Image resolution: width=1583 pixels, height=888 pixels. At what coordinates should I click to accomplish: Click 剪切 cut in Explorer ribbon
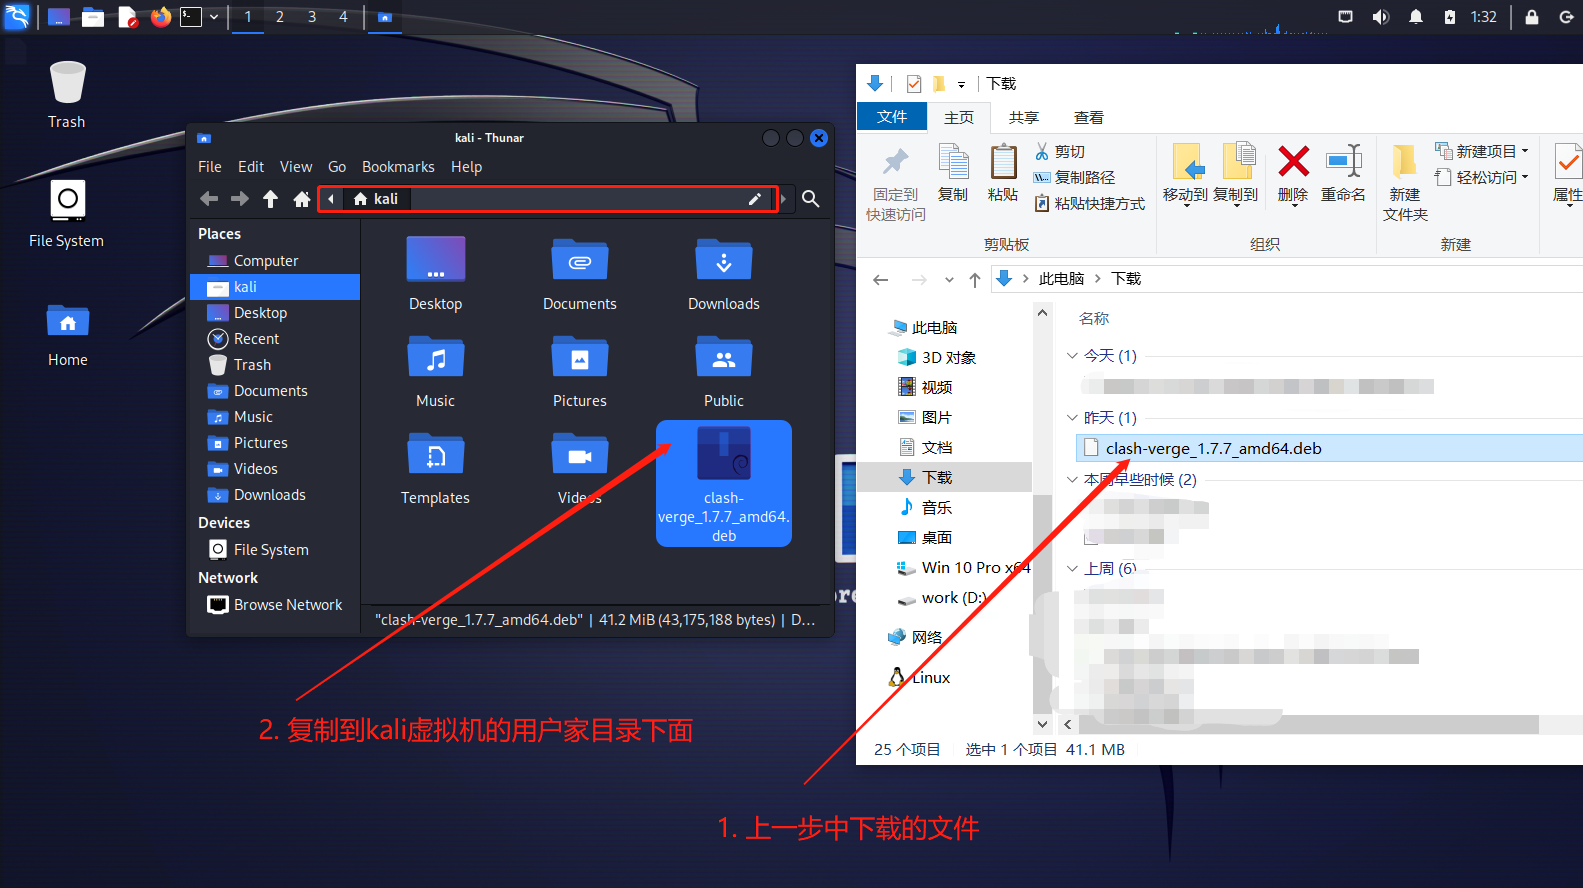coord(1060,151)
